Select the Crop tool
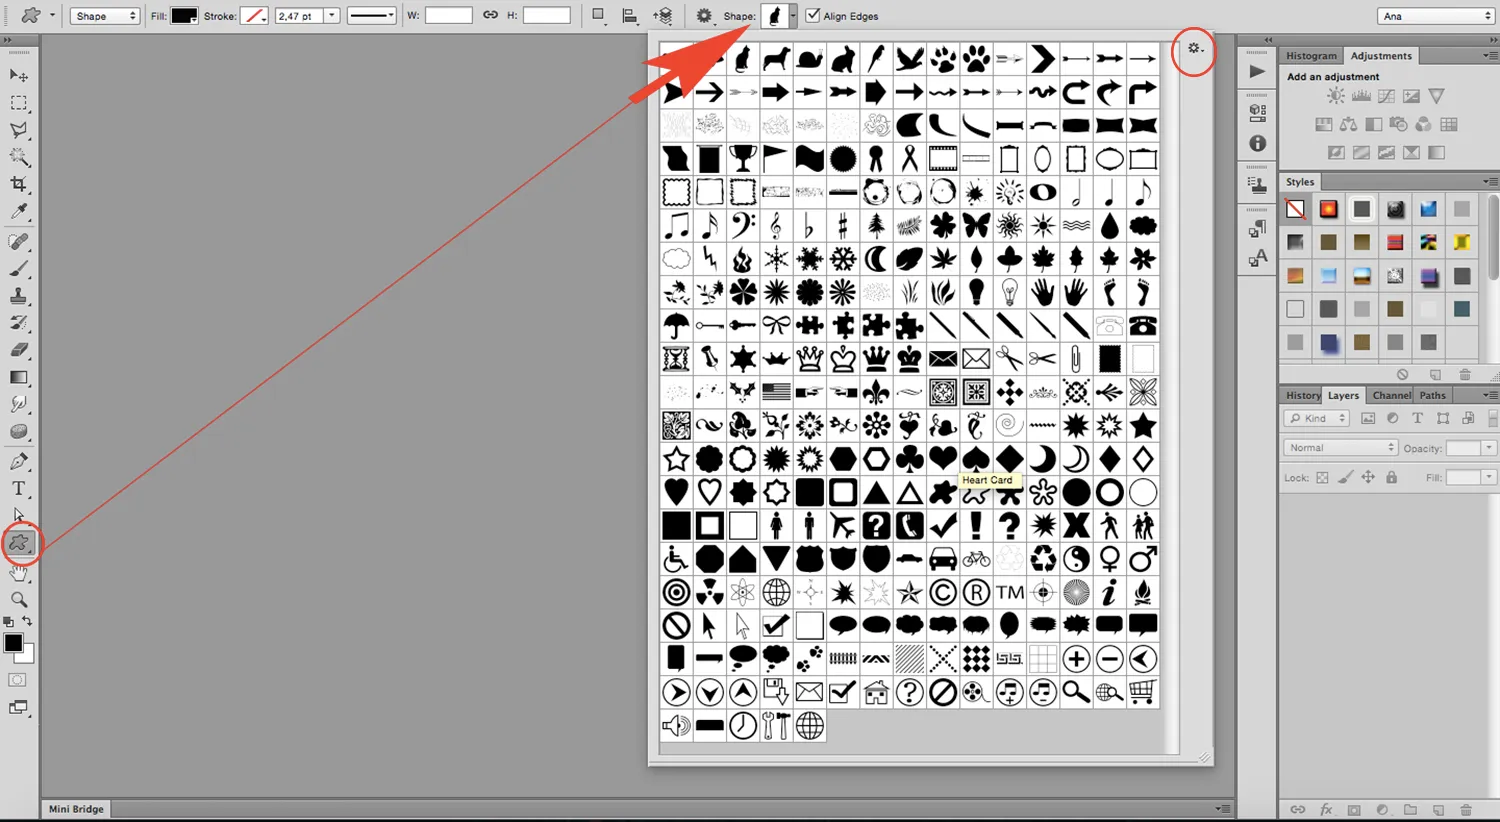Screen dimensions: 1500x822 tap(18, 184)
